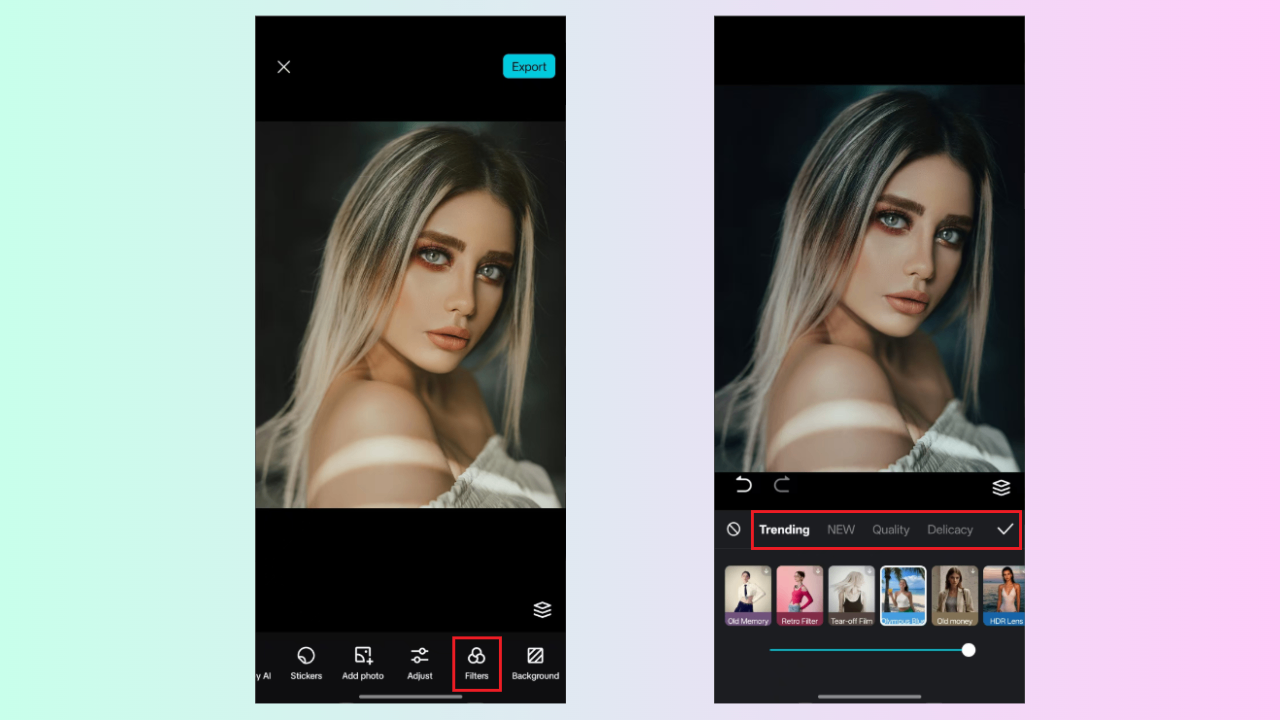Select the Background tool
Image resolution: width=1280 pixels, height=720 pixels.
click(x=535, y=662)
